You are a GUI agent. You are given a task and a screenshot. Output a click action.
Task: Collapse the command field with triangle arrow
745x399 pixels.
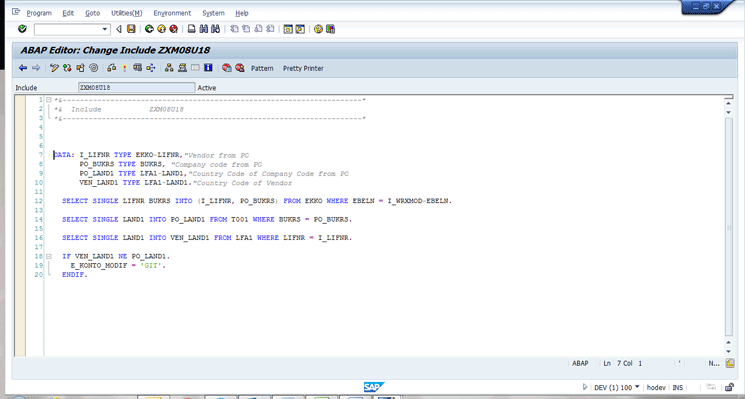(x=119, y=29)
